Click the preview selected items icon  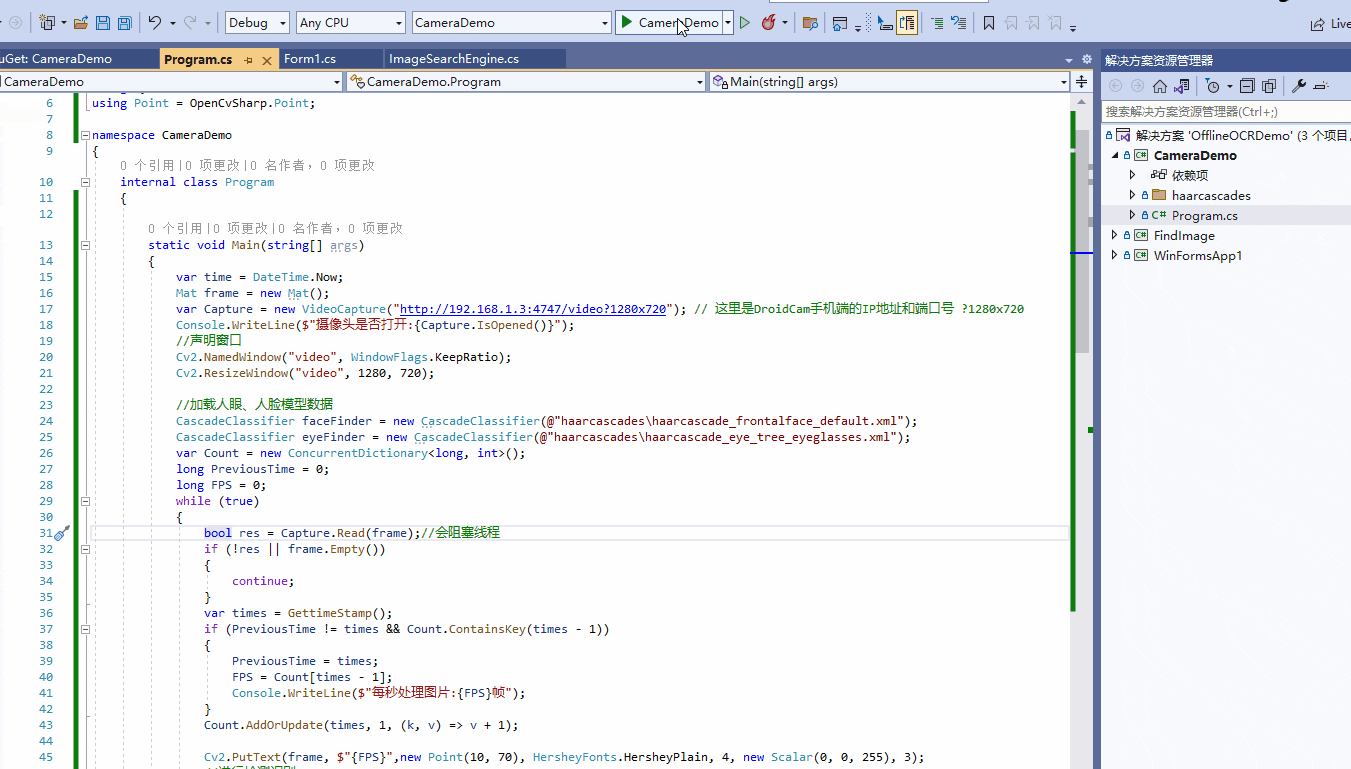(1321, 86)
